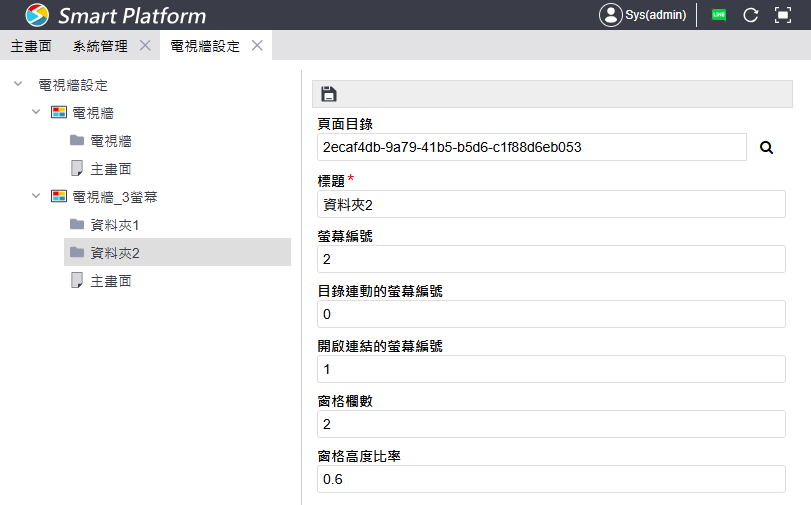Image resolution: width=811 pixels, height=505 pixels.
Task: Click the 螢幕編號 input field
Action: pyautogui.click(x=550, y=259)
